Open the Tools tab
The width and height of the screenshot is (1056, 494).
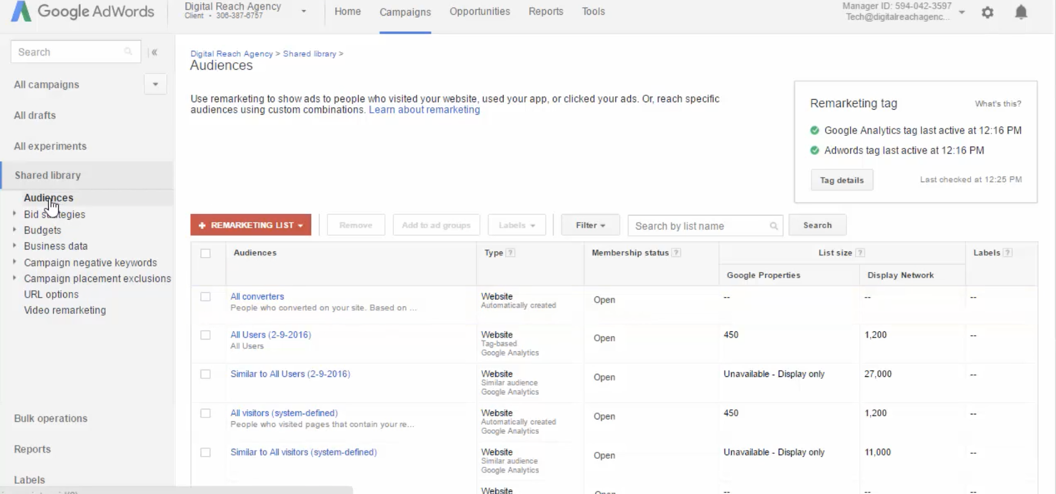pyautogui.click(x=593, y=11)
